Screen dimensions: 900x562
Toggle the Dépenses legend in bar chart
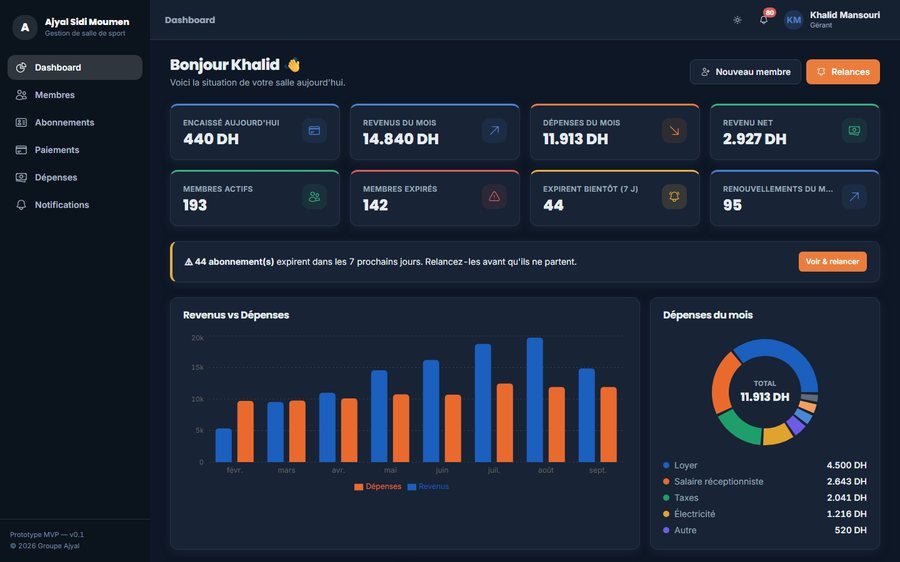coord(378,487)
